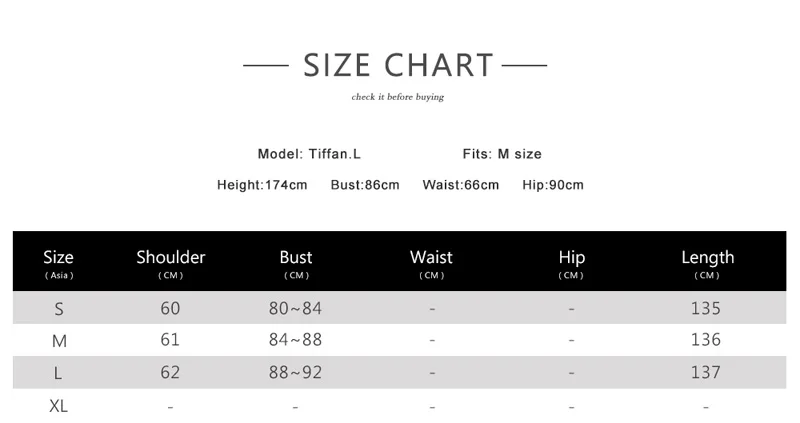The width and height of the screenshot is (800, 423).
Task: Click the Shoulder column header
Action: pos(171,262)
